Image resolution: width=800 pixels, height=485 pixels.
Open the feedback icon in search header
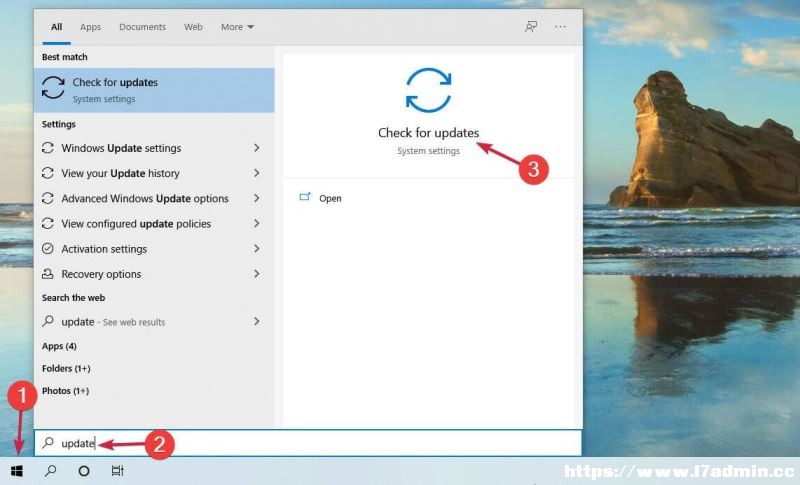point(531,27)
